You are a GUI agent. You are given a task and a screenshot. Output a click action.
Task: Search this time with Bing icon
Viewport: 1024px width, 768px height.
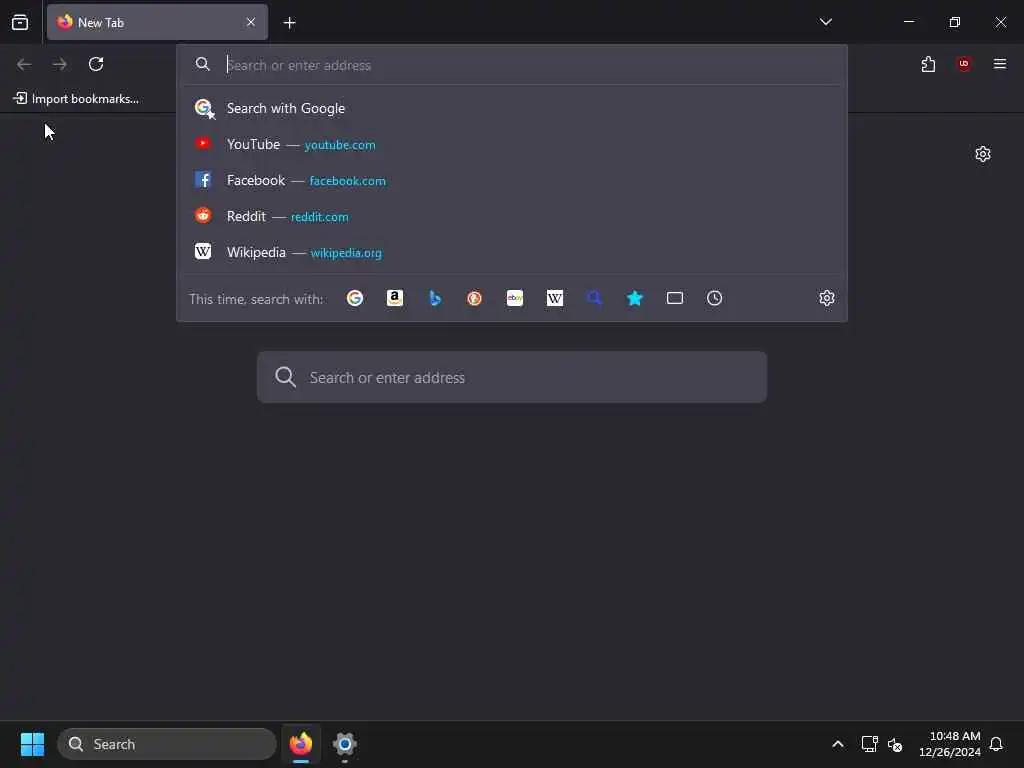435,298
